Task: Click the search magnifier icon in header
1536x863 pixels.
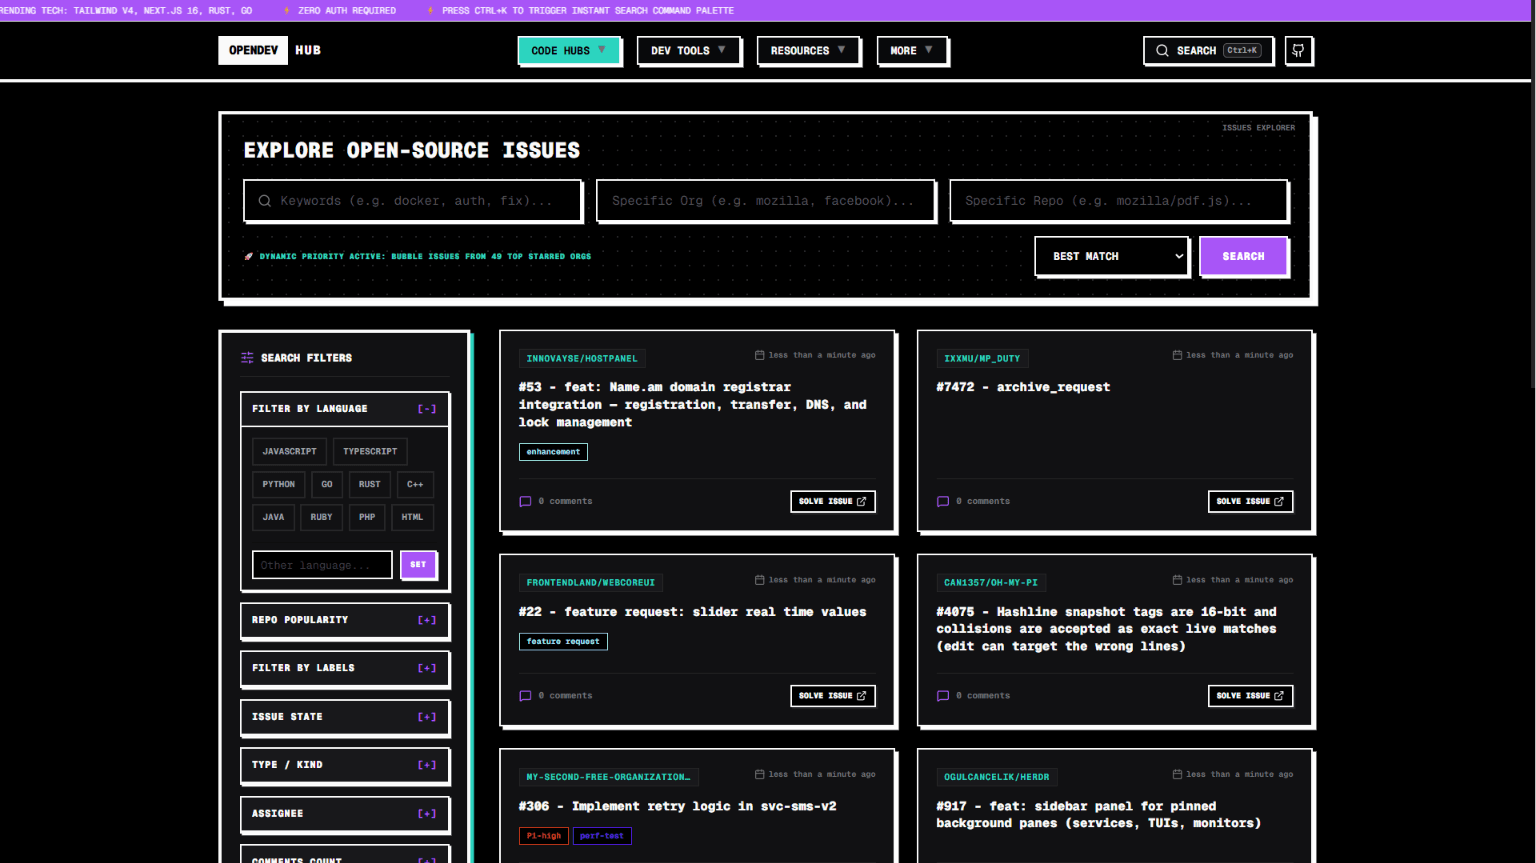Action: coord(1162,50)
